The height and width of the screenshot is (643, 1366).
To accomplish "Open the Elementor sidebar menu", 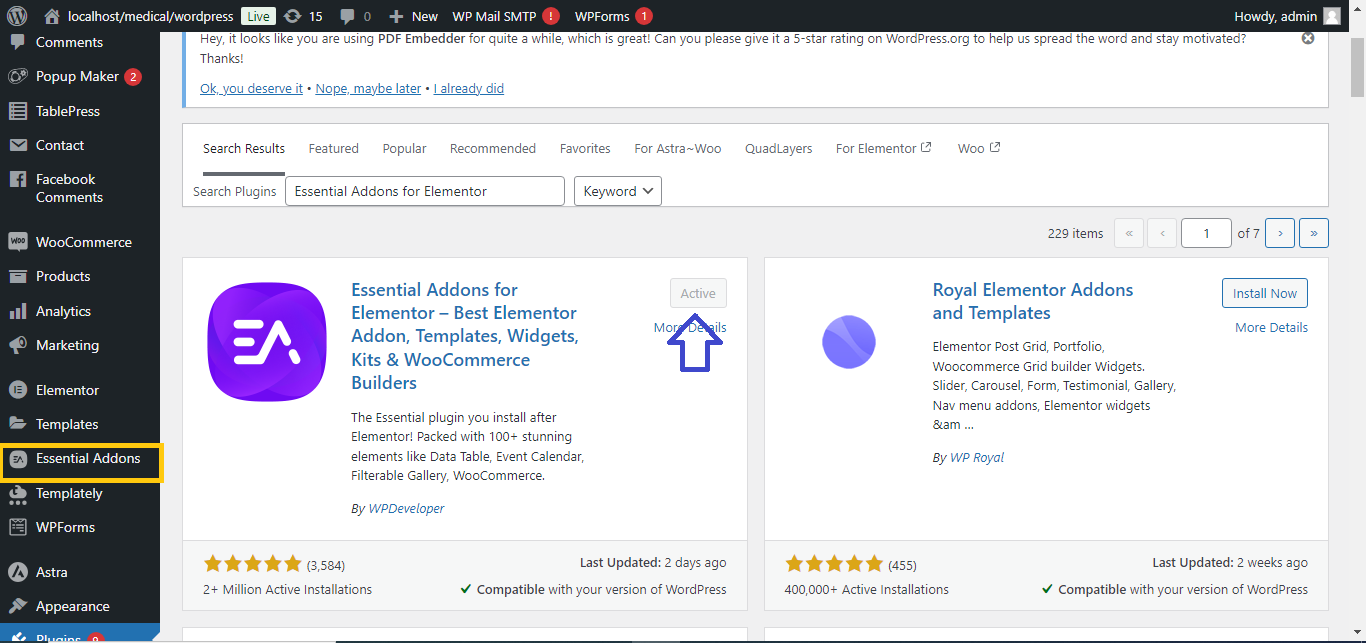I will (67, 390).
